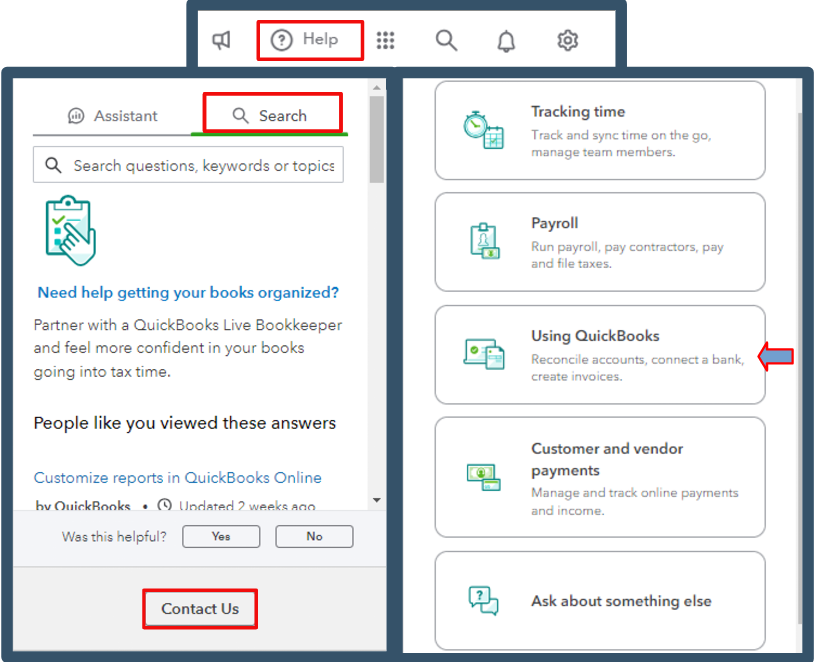
Task: Select the Using QuickBooks card
Action: click(x=600, y=354)
